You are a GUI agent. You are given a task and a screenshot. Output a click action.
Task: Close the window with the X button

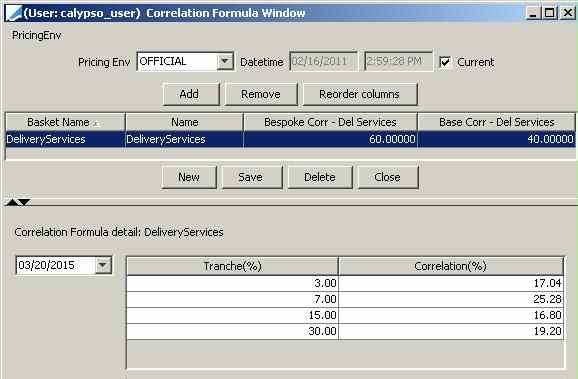click(568, 13)
